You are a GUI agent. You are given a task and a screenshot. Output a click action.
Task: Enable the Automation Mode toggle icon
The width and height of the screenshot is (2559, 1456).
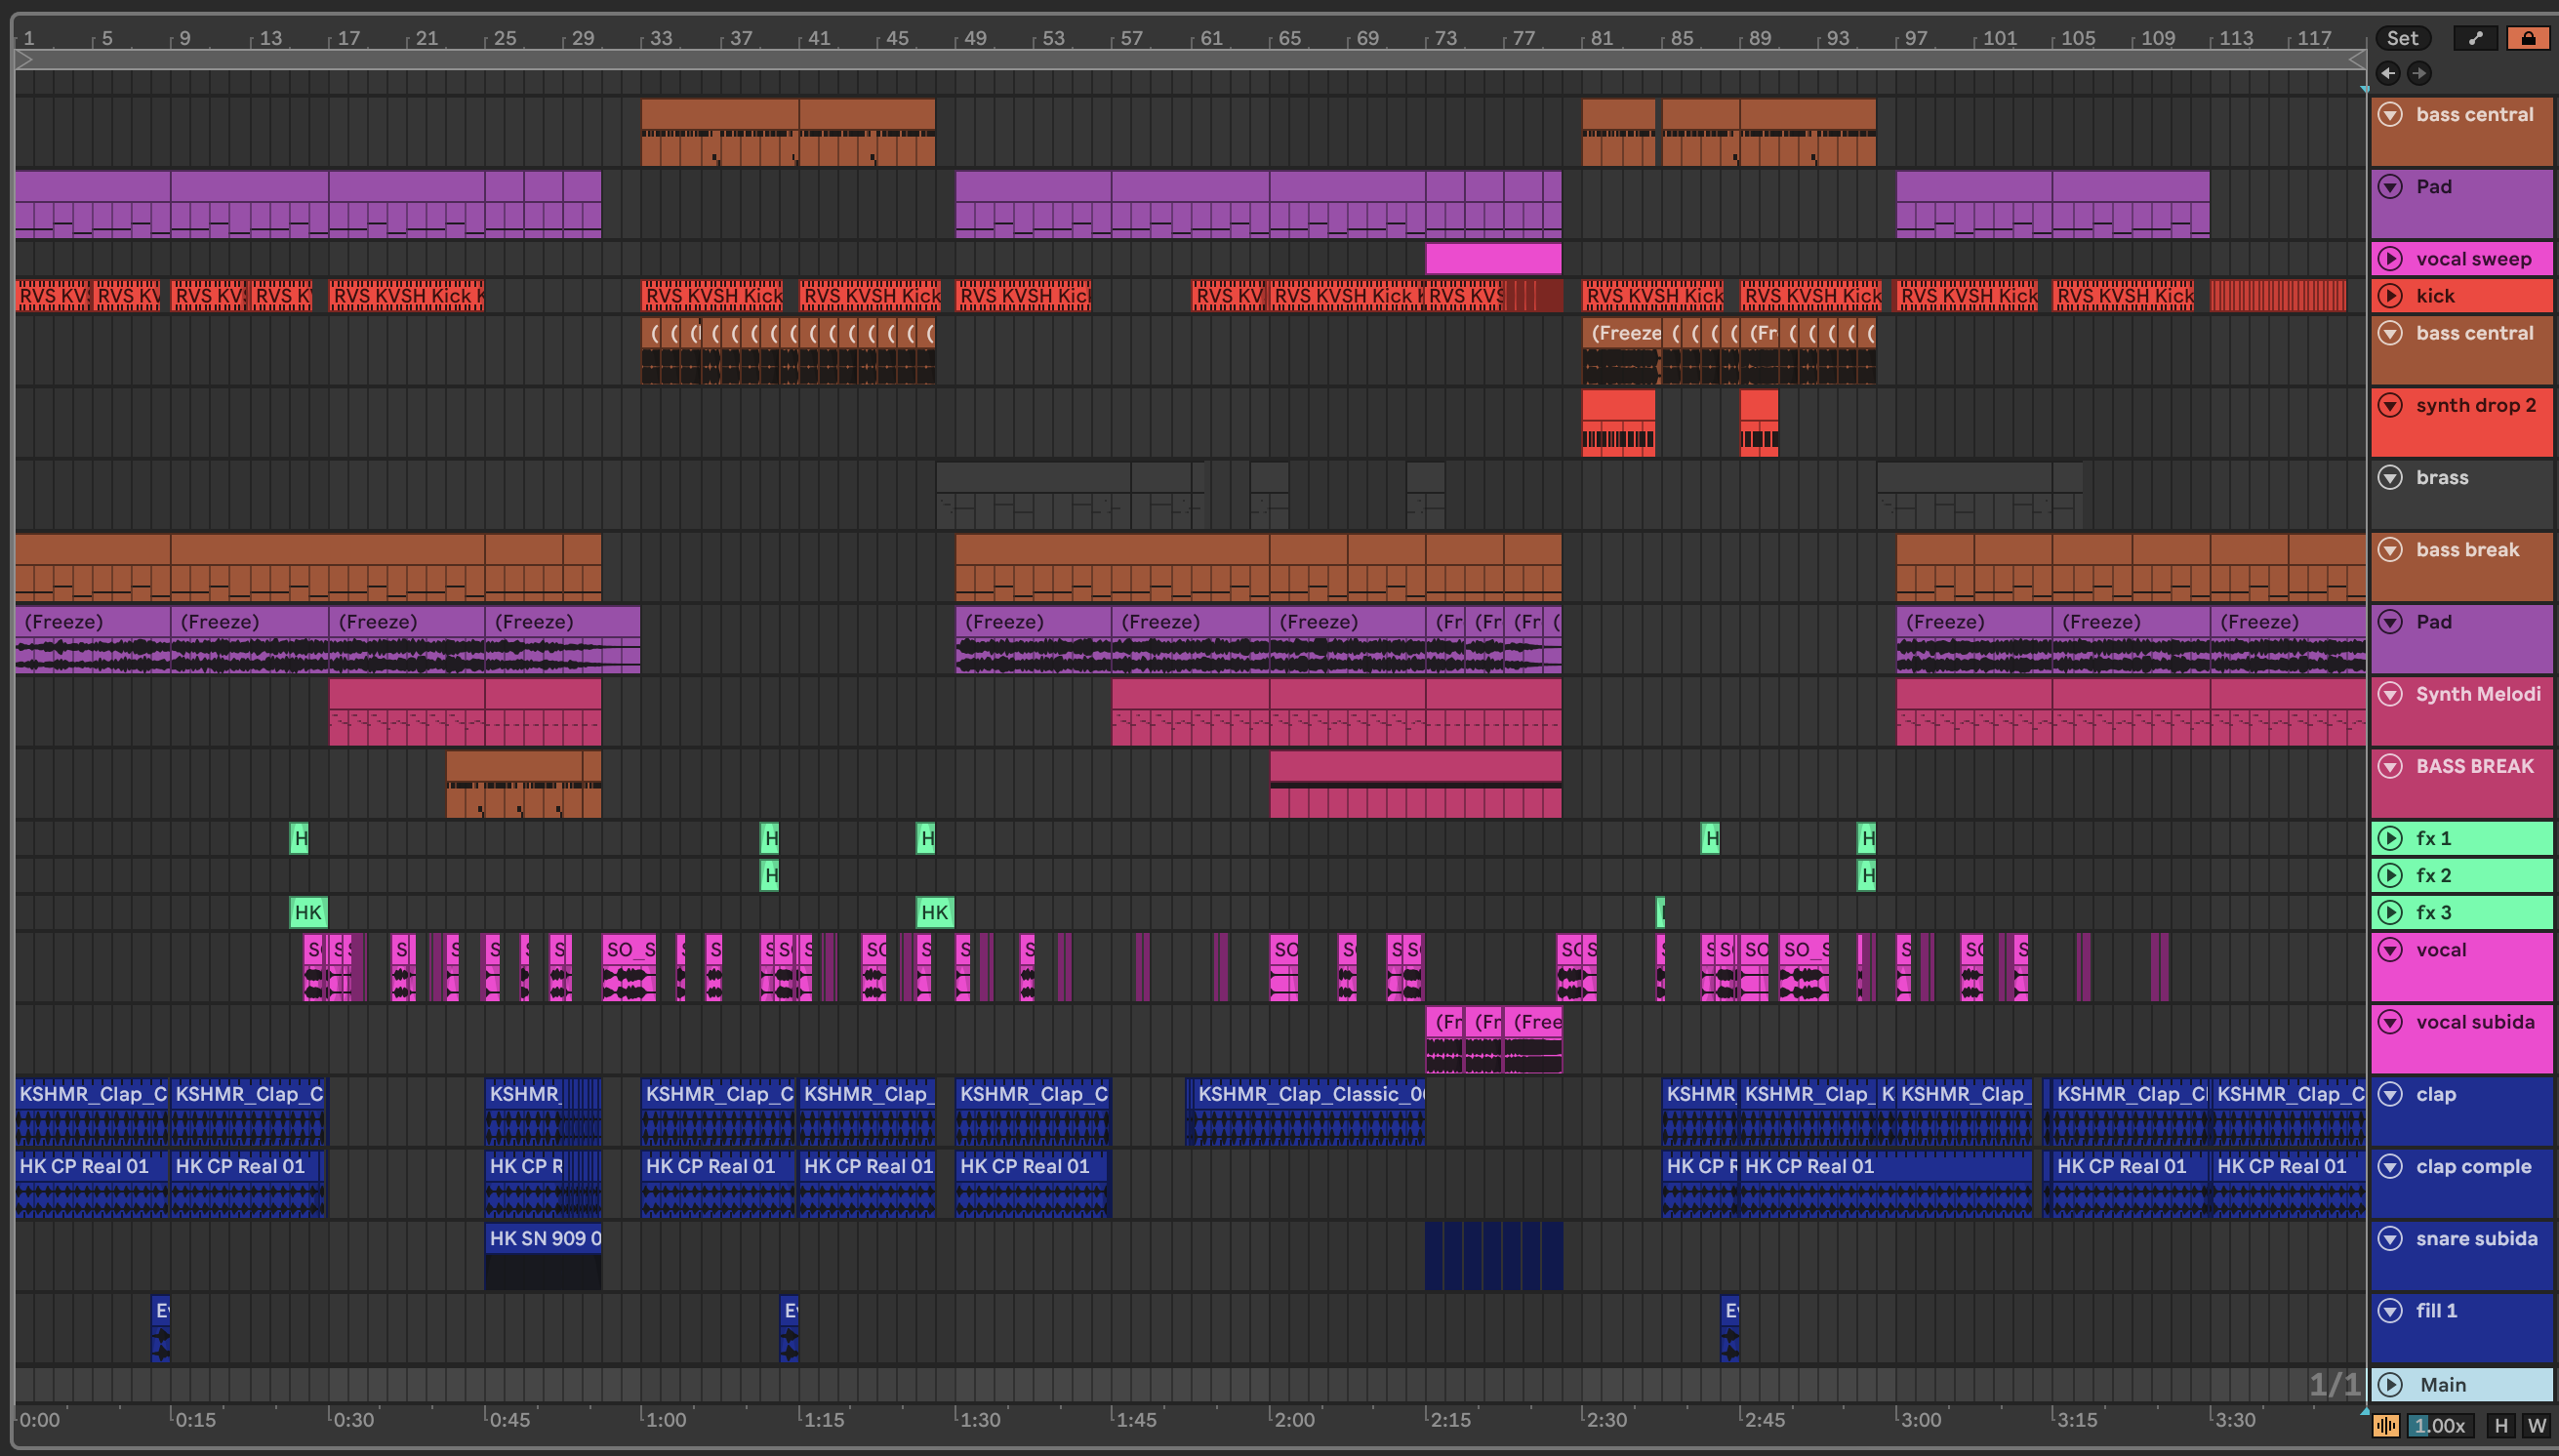tap(2475, 38)
